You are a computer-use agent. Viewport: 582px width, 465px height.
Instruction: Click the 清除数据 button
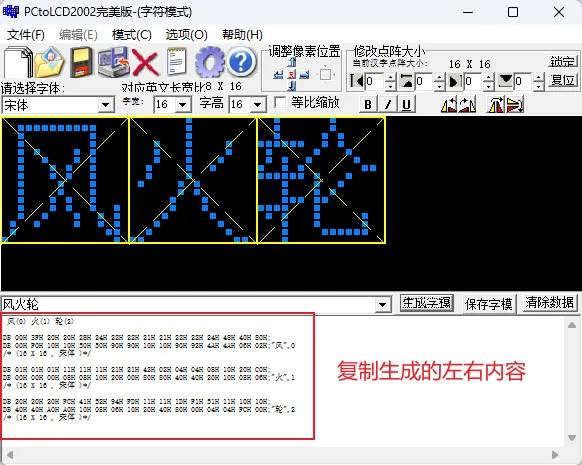[550, 303]
